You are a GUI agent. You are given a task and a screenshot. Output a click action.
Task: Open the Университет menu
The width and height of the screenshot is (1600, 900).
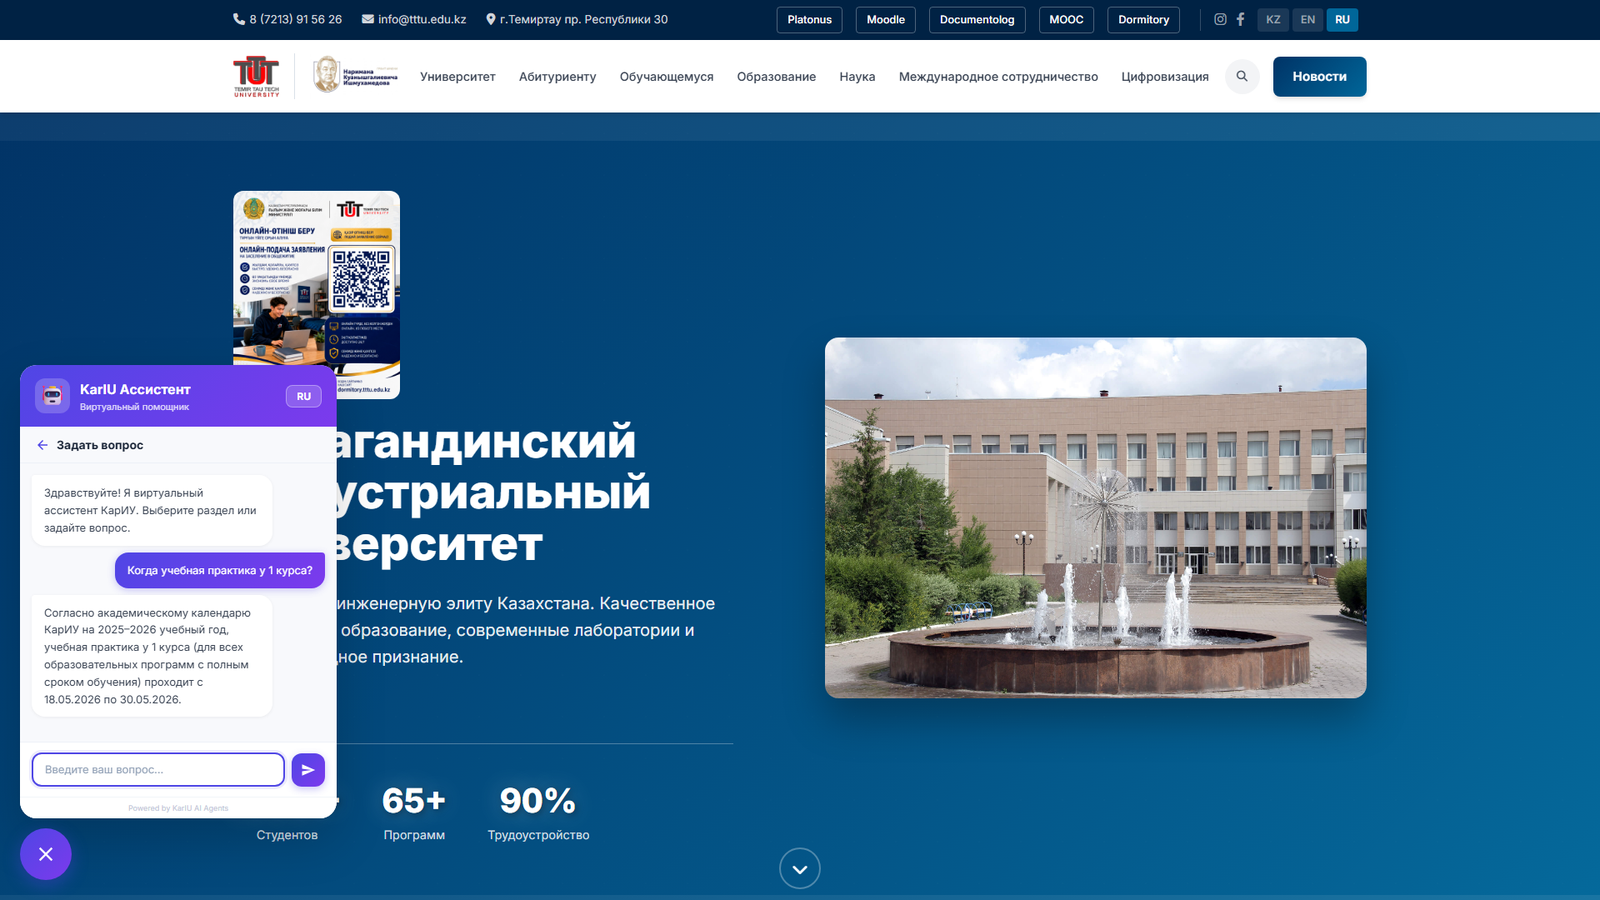pyautogui.click(x=458, y=77)
